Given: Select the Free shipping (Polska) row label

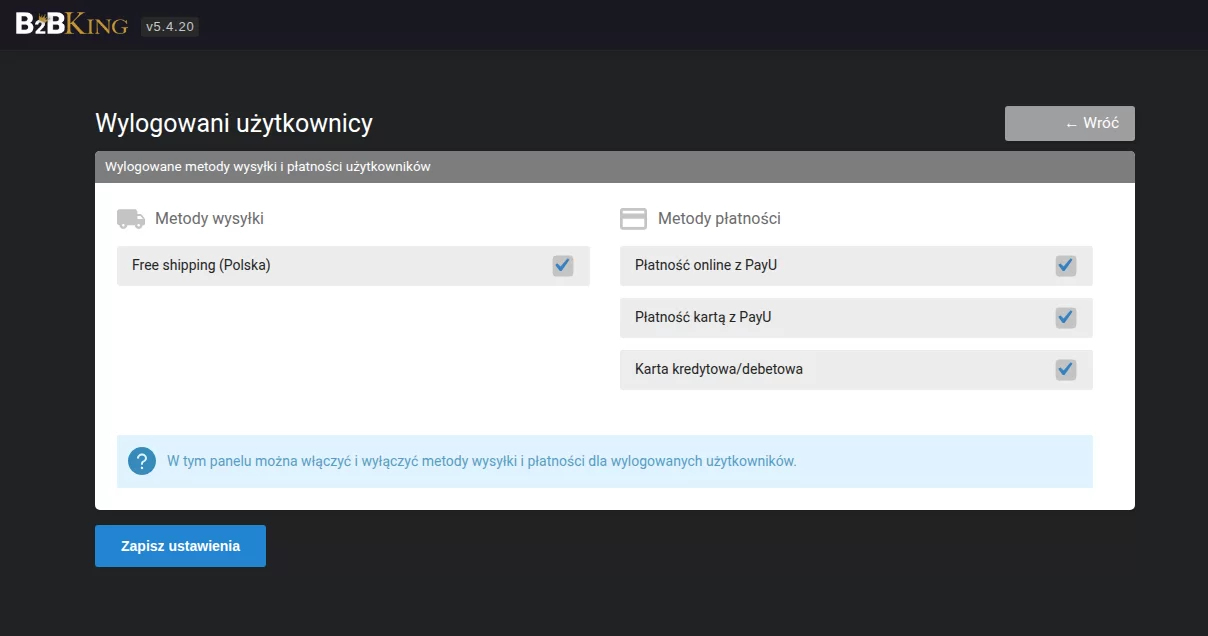Looking at the screenshot, I should (x=201, y=266).
